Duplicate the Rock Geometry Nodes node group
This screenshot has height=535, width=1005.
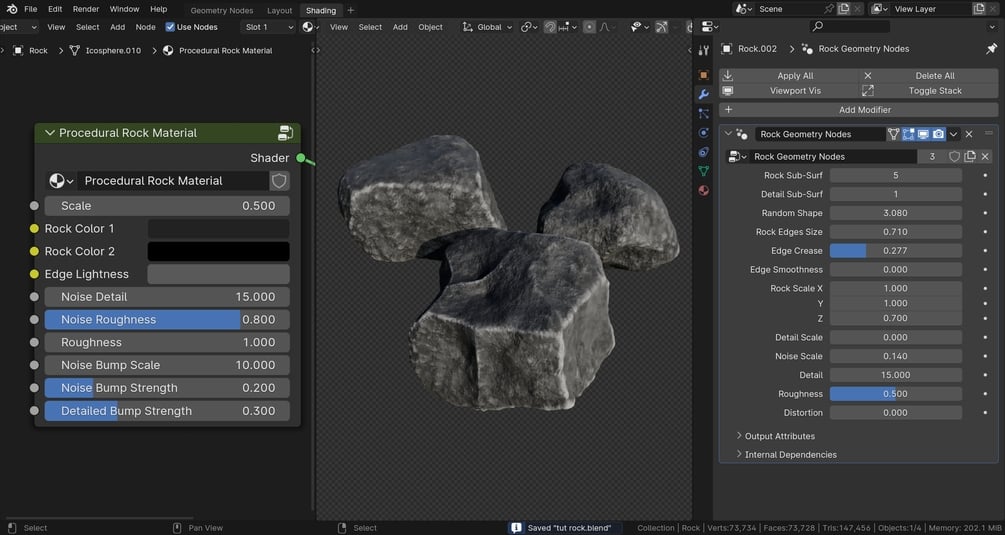(x=970, y=157)
